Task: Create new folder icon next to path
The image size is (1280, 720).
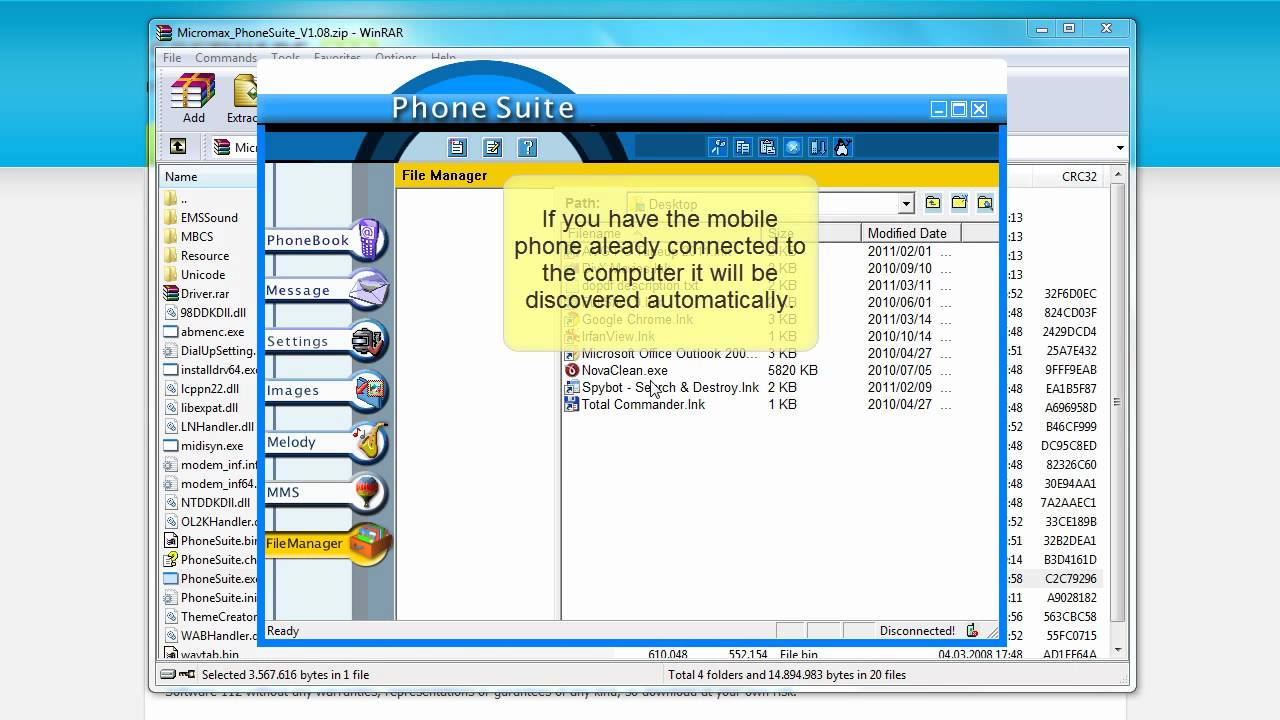Action: coord(959,203)
